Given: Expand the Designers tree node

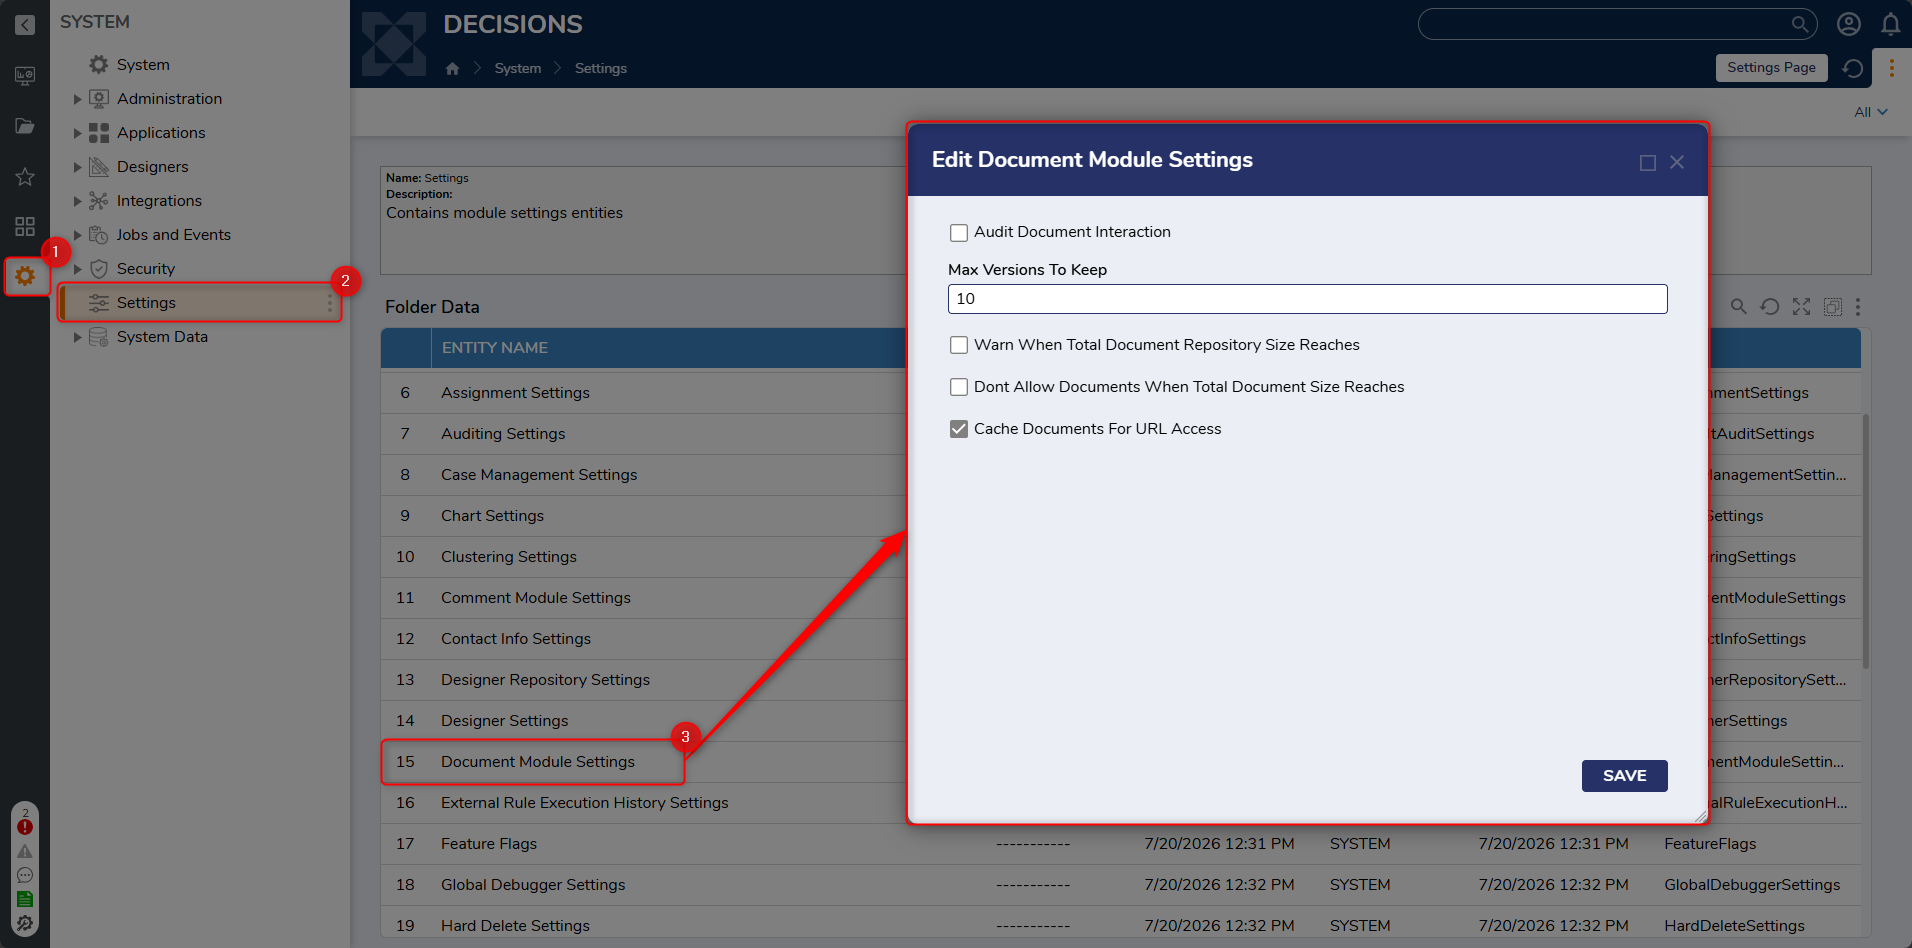Looking at the screenshot, I should pos(77,167).
